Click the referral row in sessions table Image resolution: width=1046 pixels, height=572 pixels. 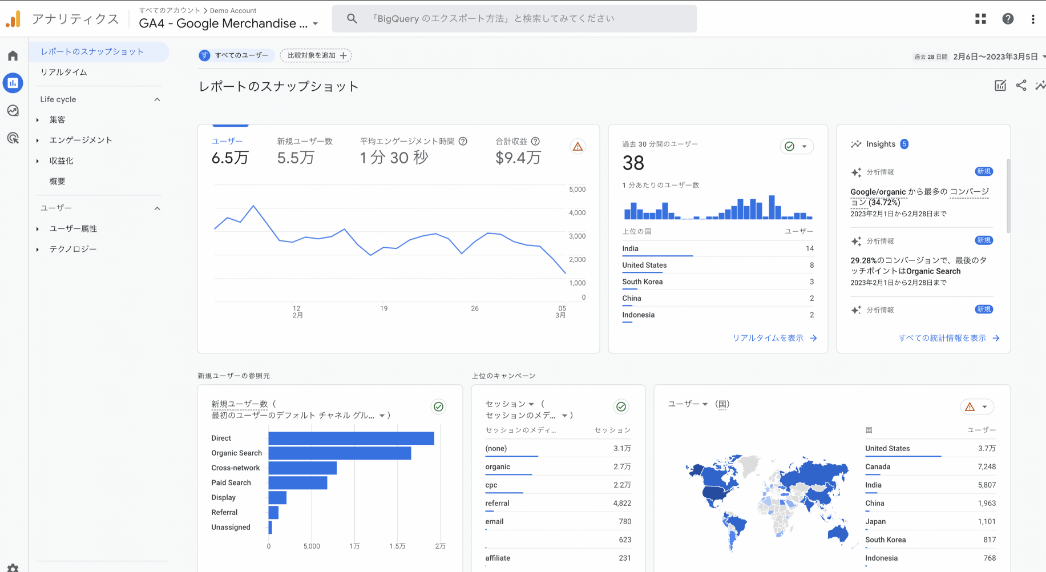558,504
